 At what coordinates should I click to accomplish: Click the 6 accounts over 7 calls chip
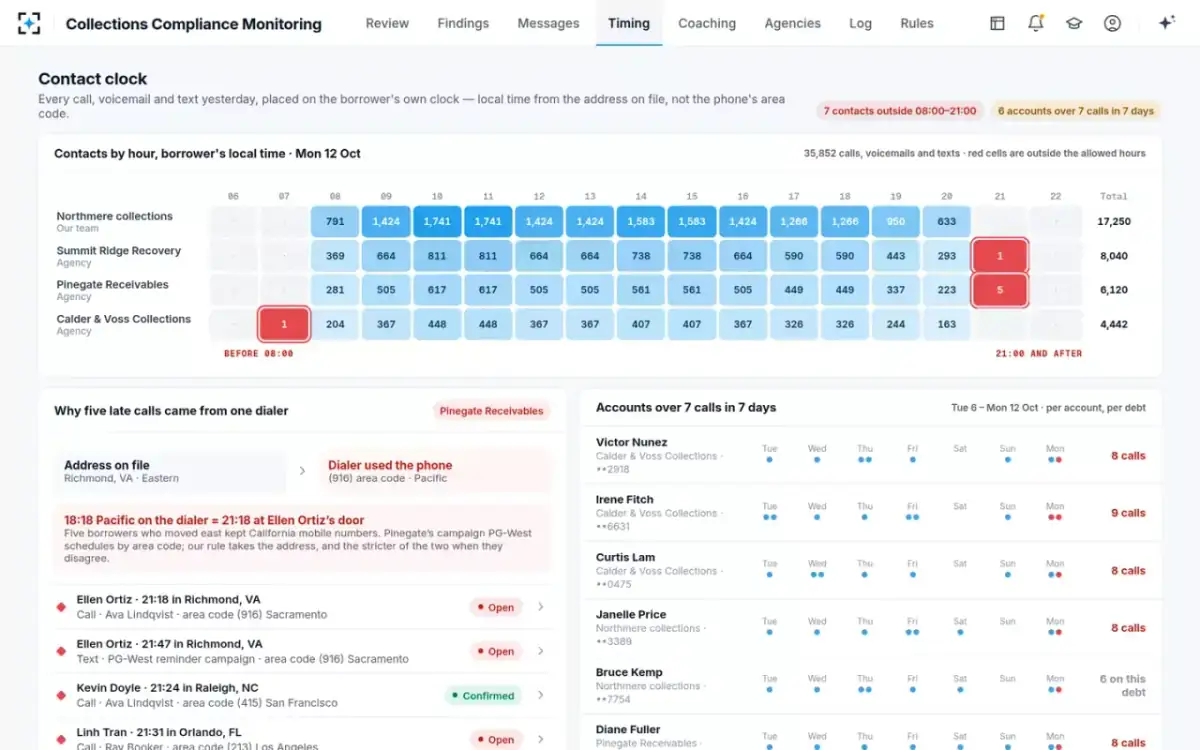coord(1076,111)
